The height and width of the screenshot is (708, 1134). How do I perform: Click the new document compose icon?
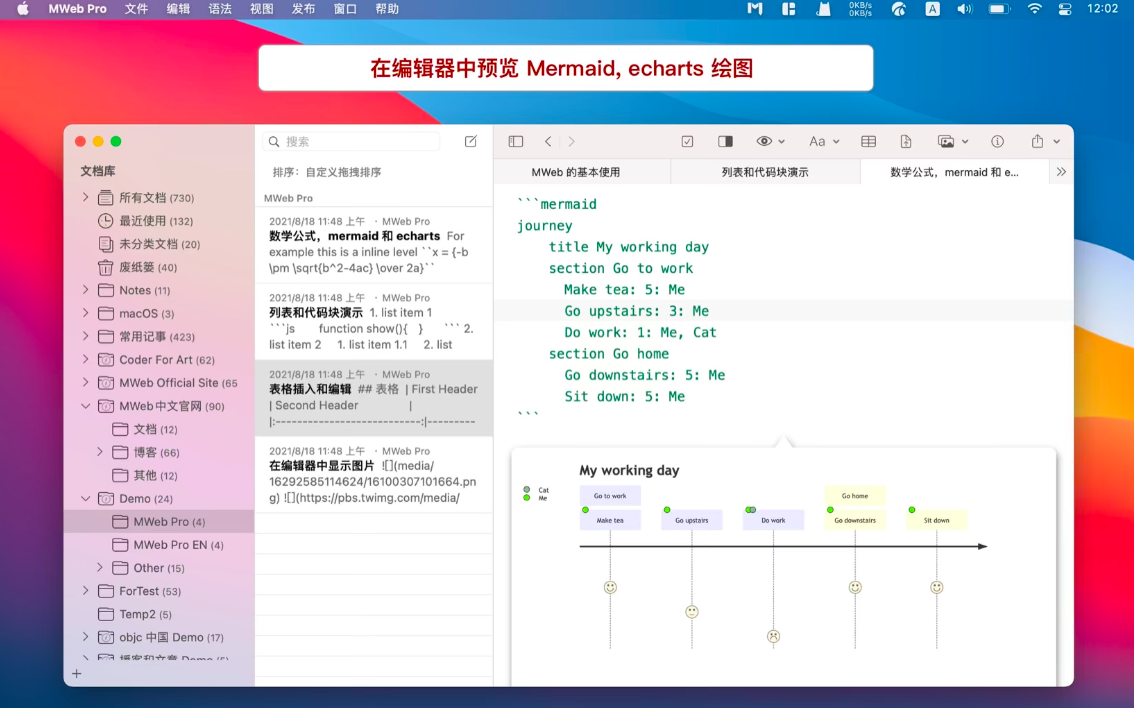470,141
